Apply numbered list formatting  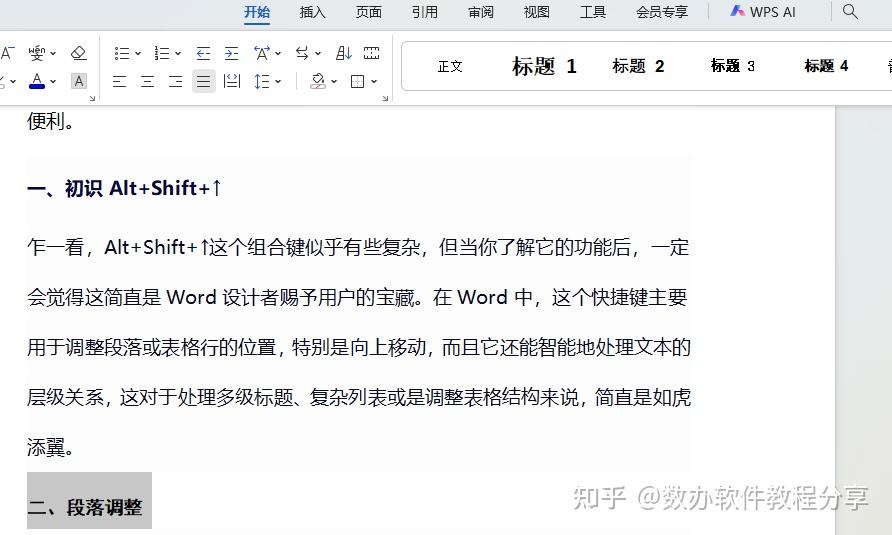[162, 53]
